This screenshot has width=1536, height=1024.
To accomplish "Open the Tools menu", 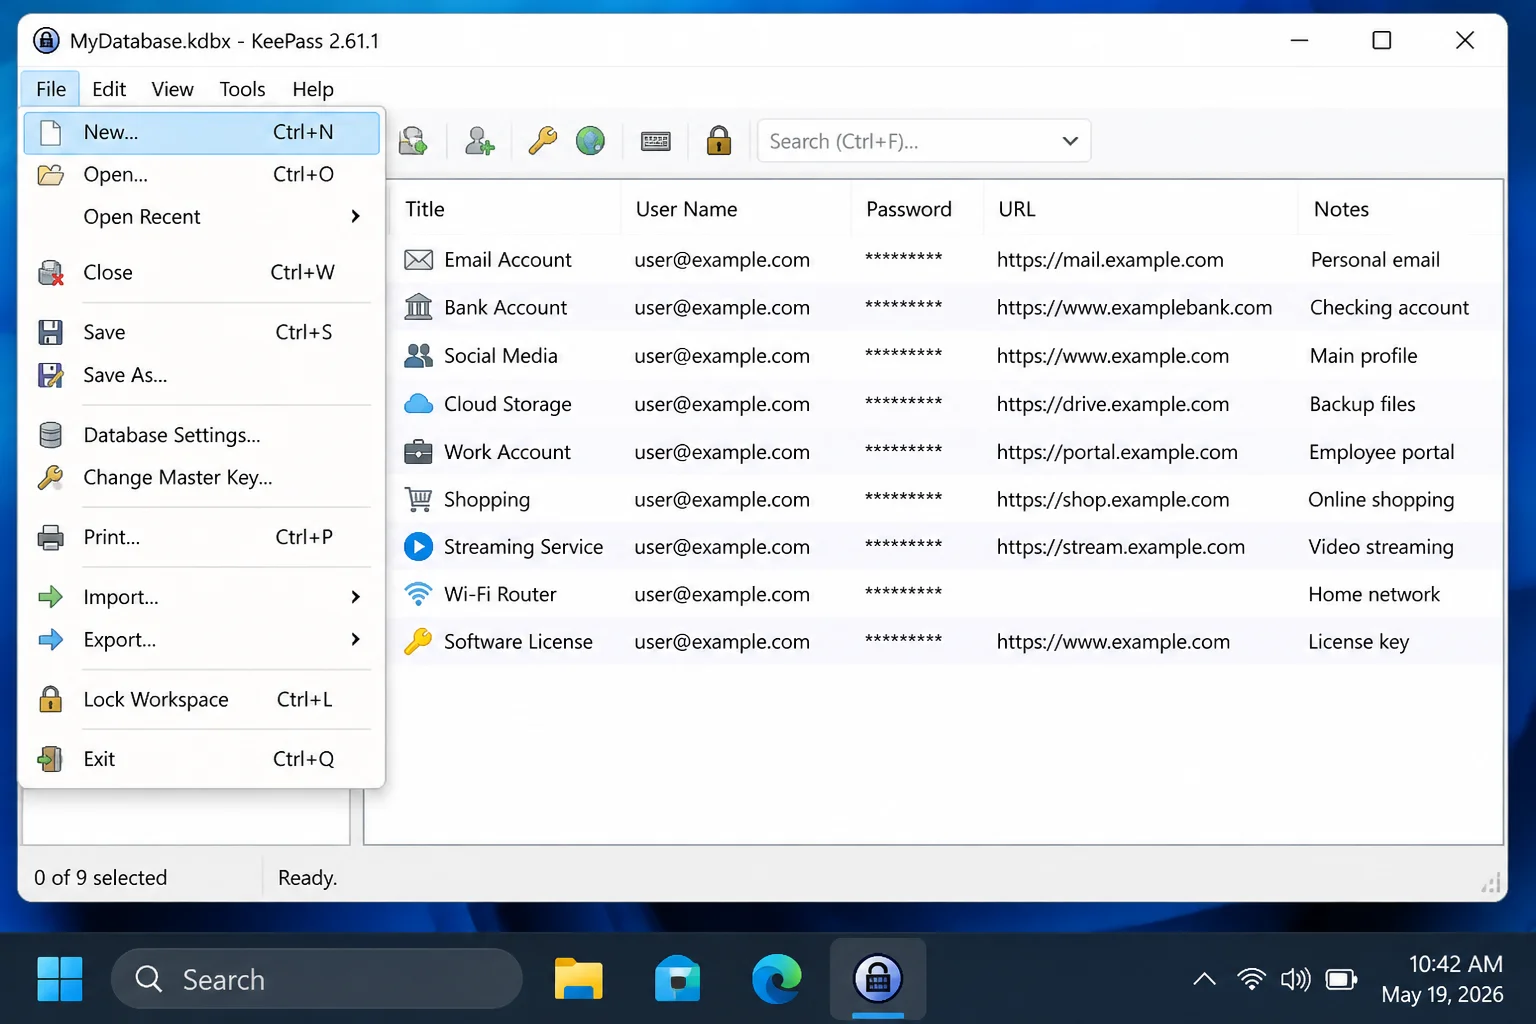I will 242,89.
